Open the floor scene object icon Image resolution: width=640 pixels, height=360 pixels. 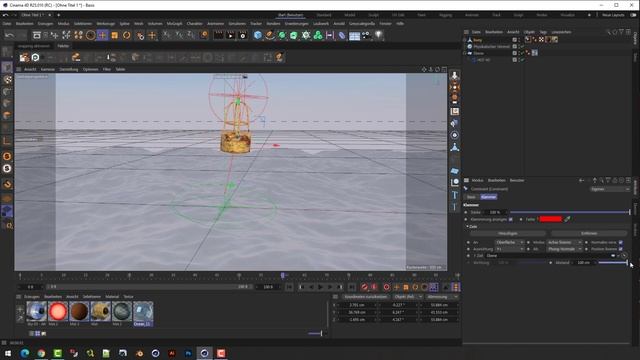(x=354, y=36)
